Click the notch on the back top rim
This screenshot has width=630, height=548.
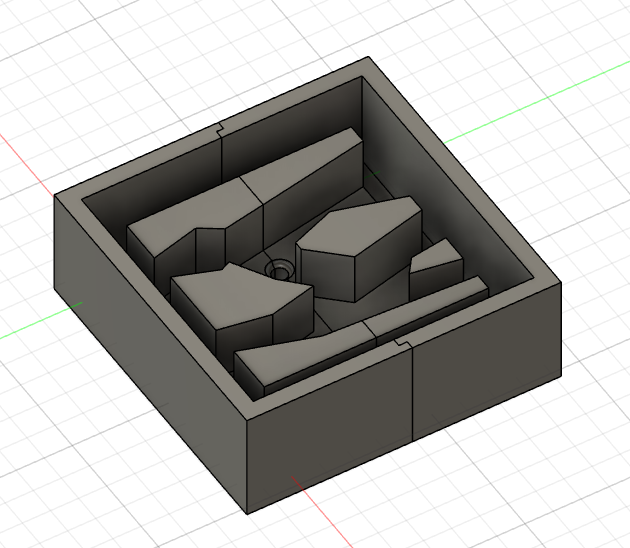coord(220,128)
